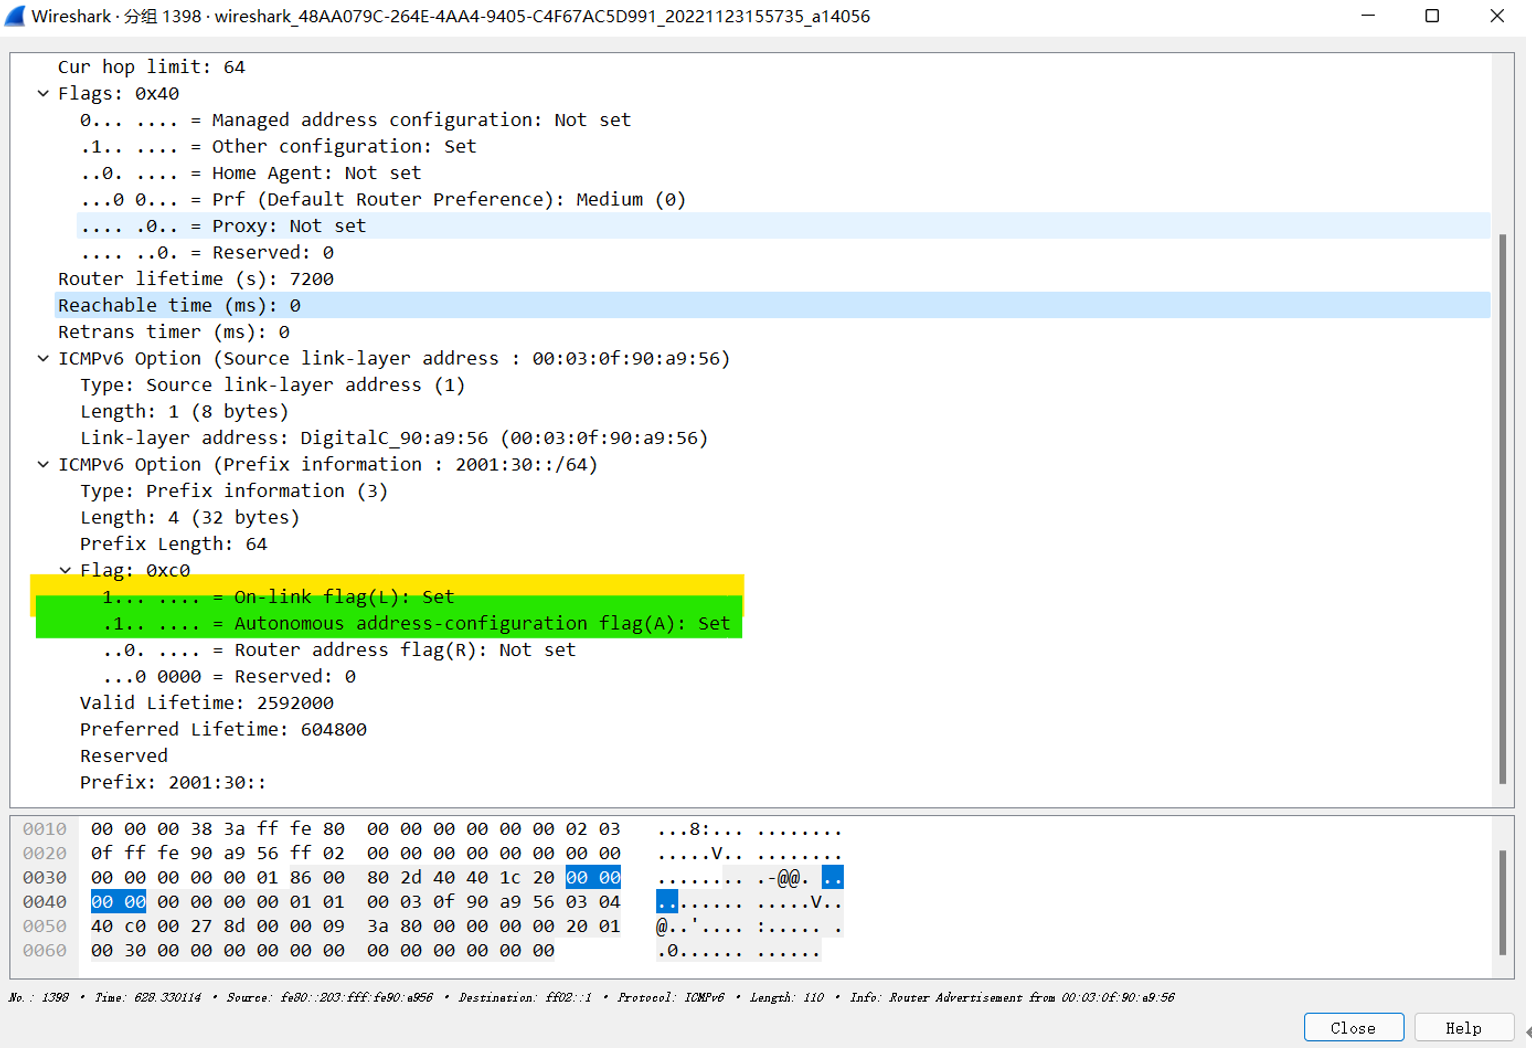Select the Cur hop limit: 64 row
The width and height of the screenshot is (1532, 1050).
tap(773, 67)
